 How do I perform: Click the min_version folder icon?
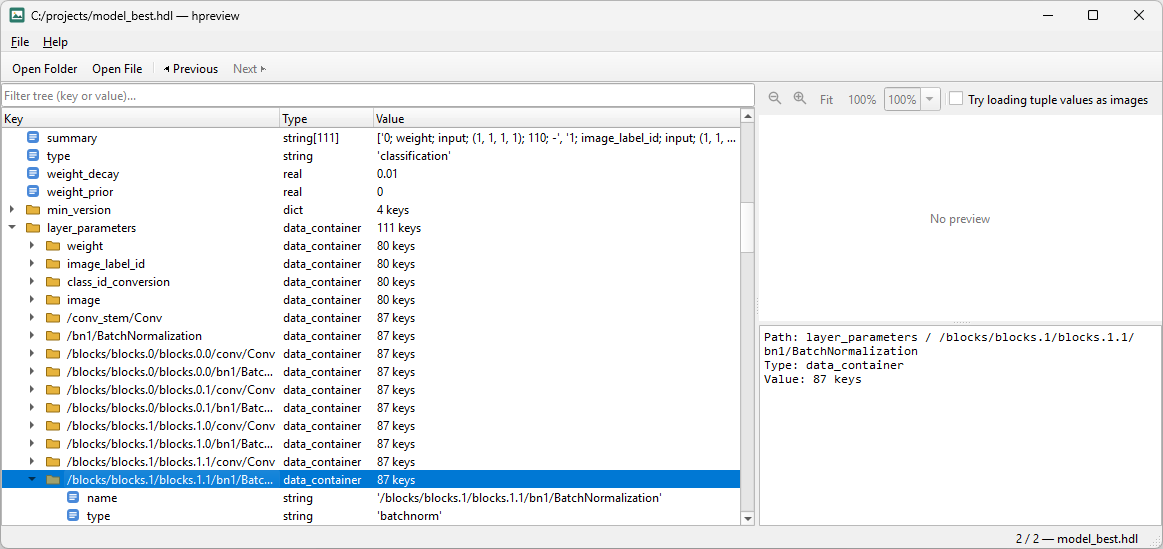[x=33, y=210]
